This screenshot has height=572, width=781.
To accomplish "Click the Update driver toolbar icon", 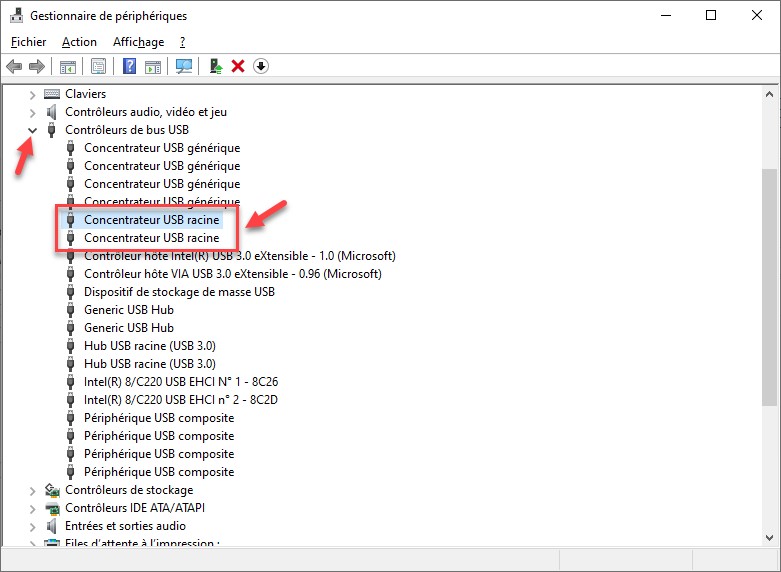I will point(215,66).
